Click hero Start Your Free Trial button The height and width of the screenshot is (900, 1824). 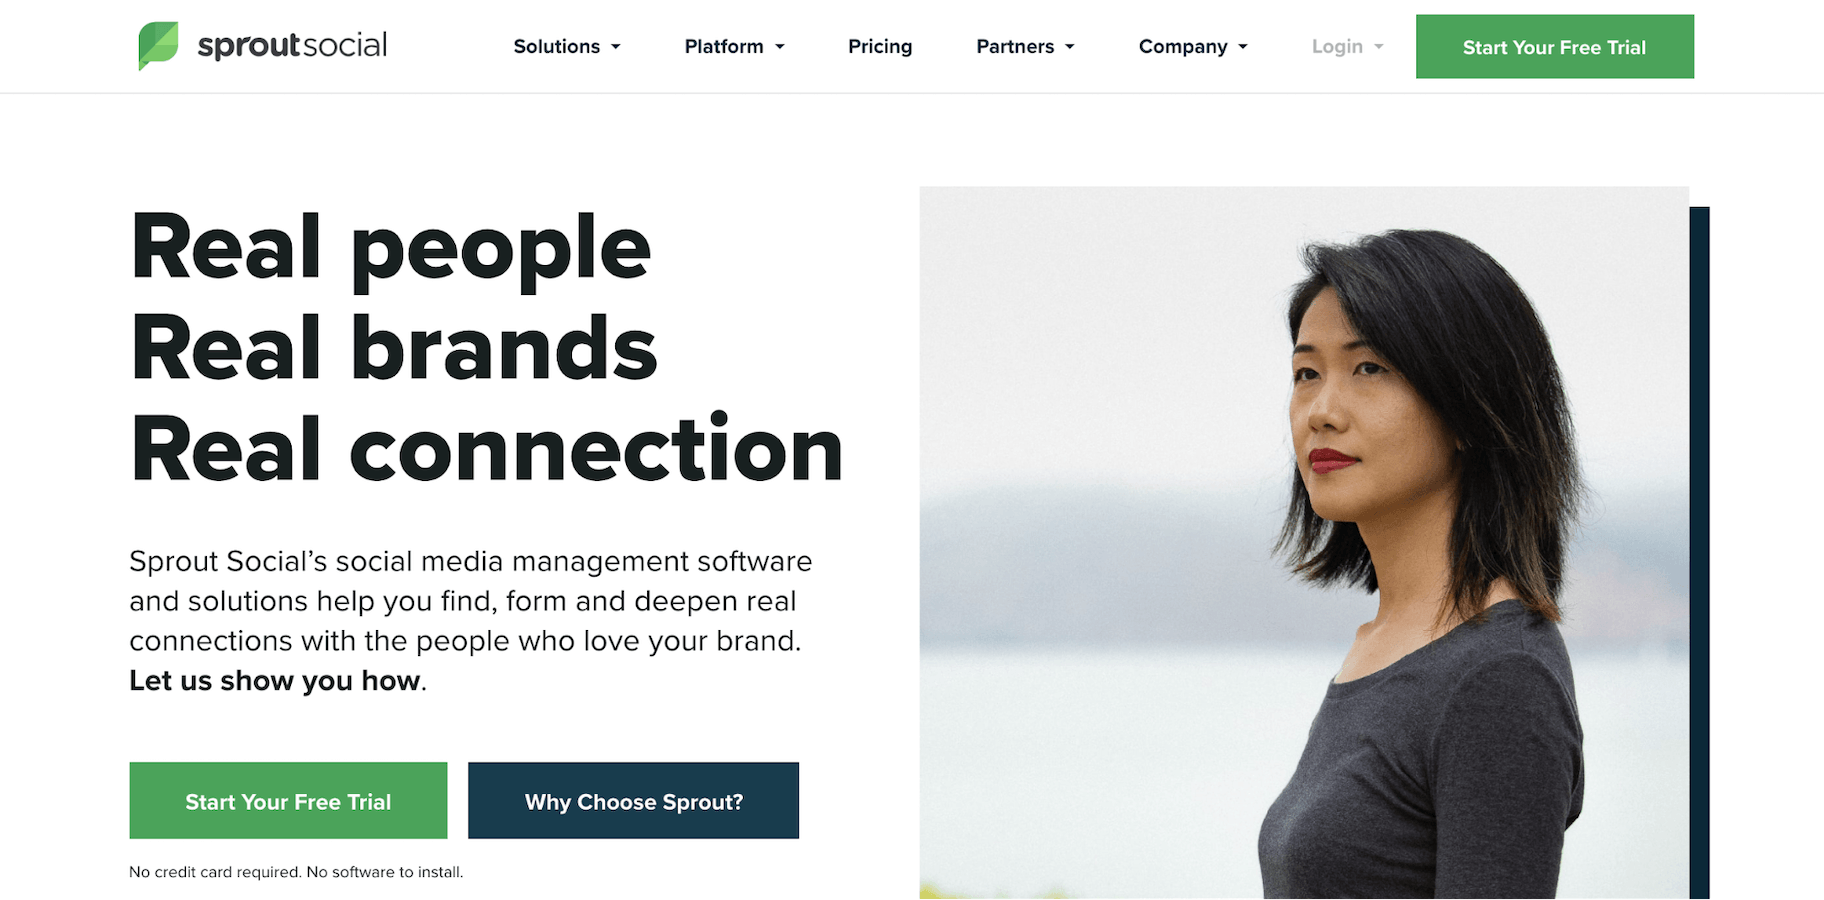coord(288,801)
